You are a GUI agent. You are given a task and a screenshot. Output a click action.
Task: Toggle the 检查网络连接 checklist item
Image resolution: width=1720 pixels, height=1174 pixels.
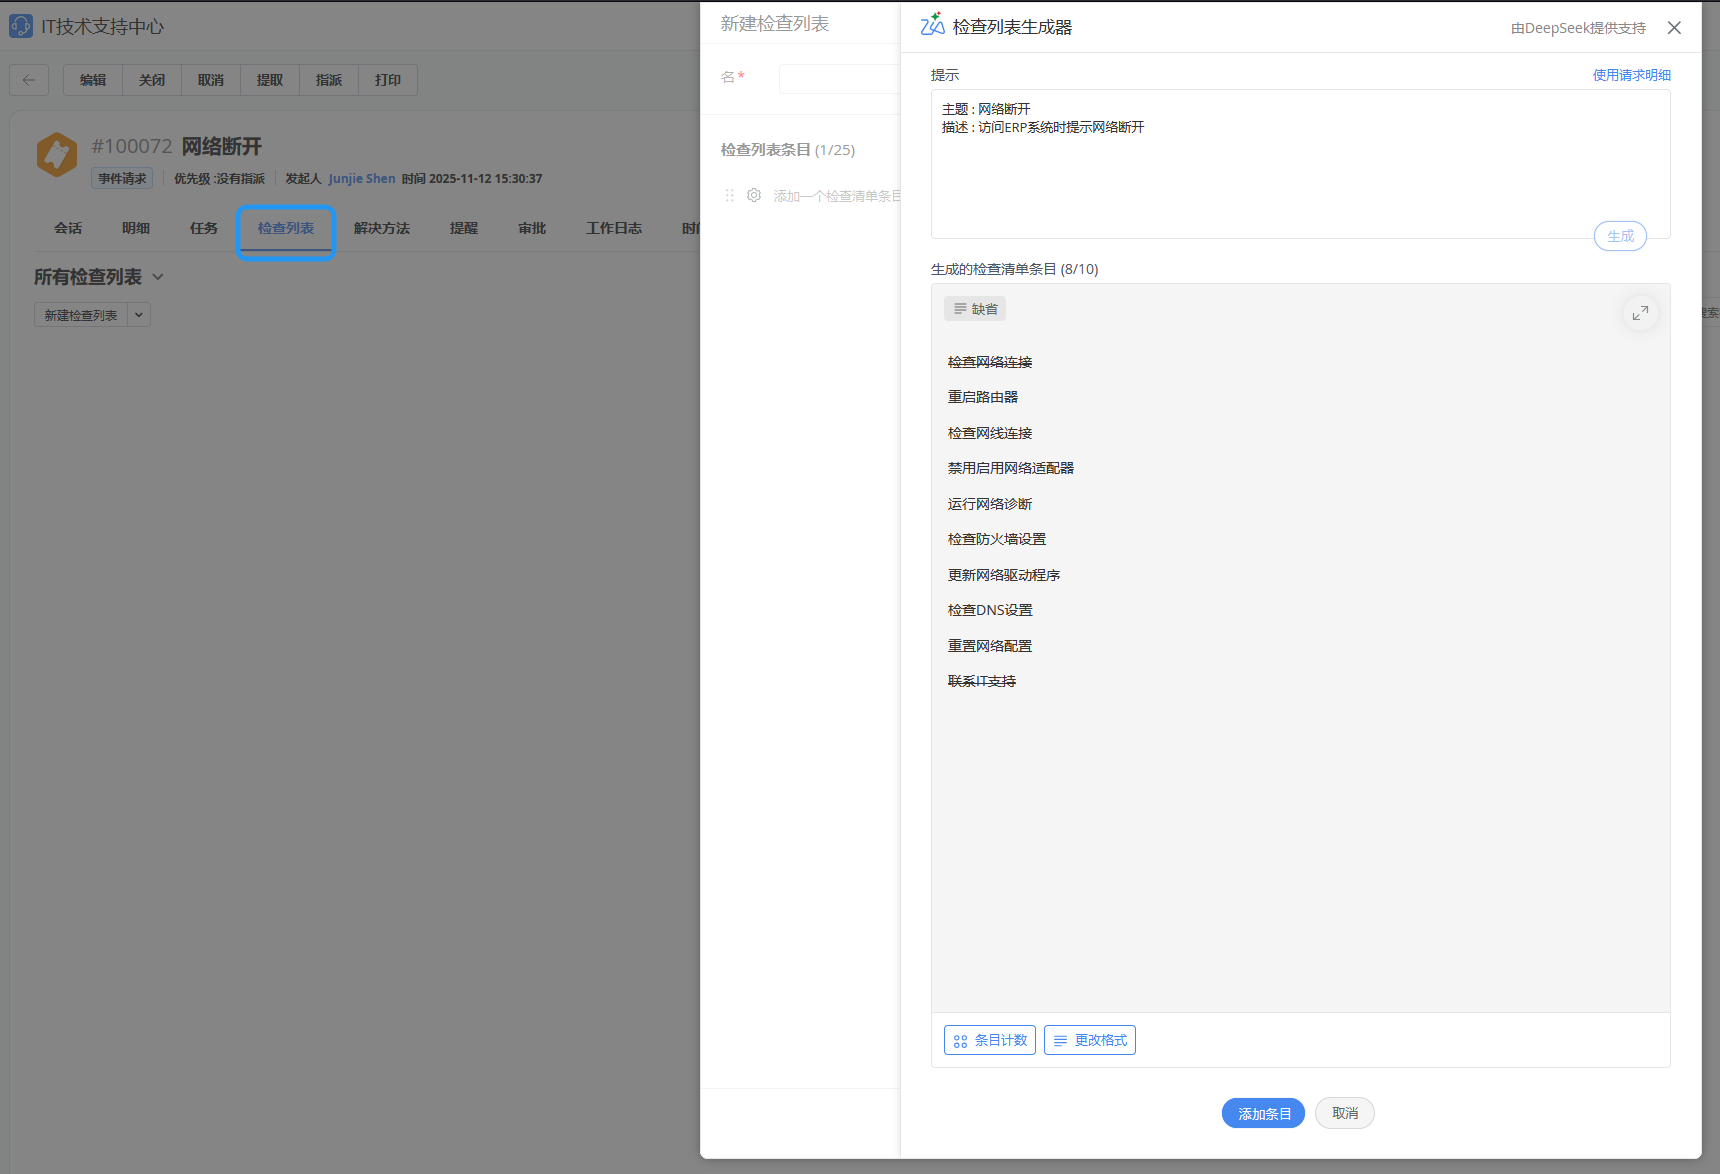pos(989,362)
